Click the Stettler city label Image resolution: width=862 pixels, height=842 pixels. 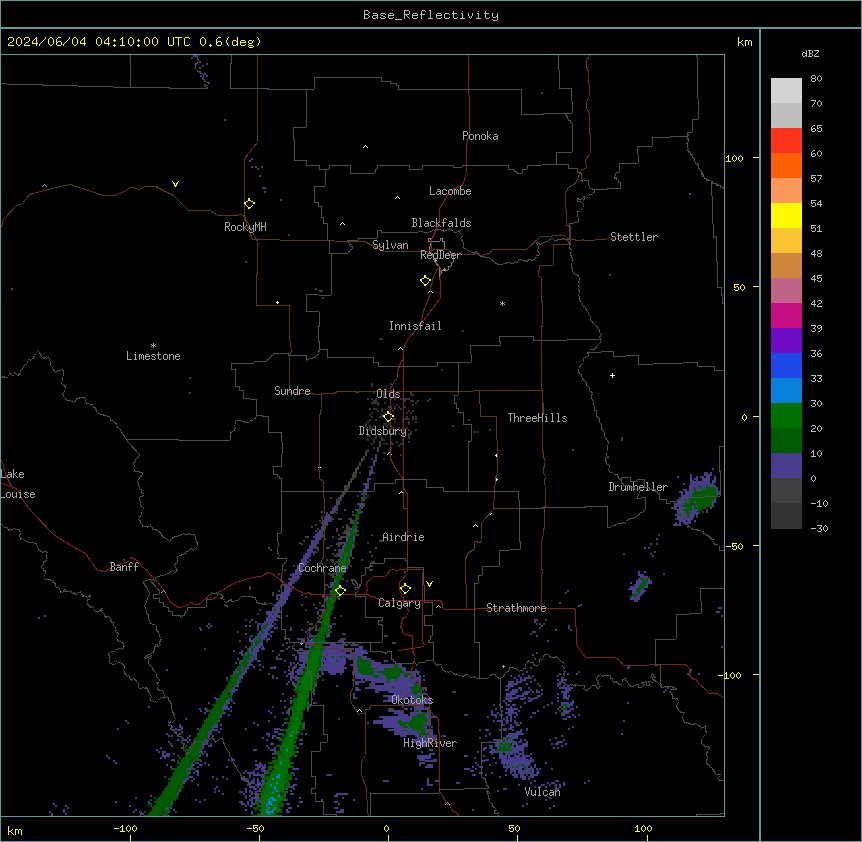634,237
